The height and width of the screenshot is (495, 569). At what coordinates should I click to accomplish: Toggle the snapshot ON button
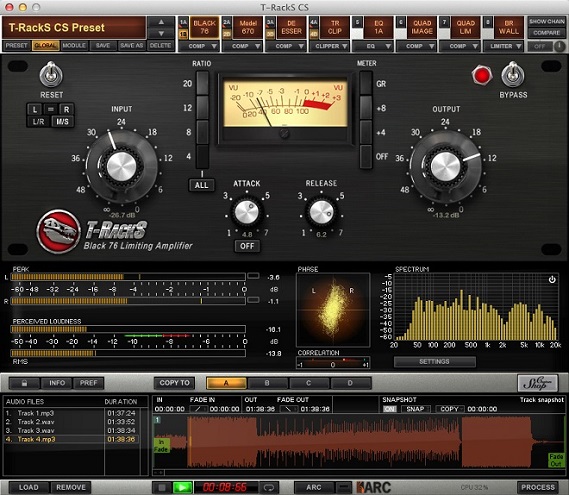coord(389,409)
